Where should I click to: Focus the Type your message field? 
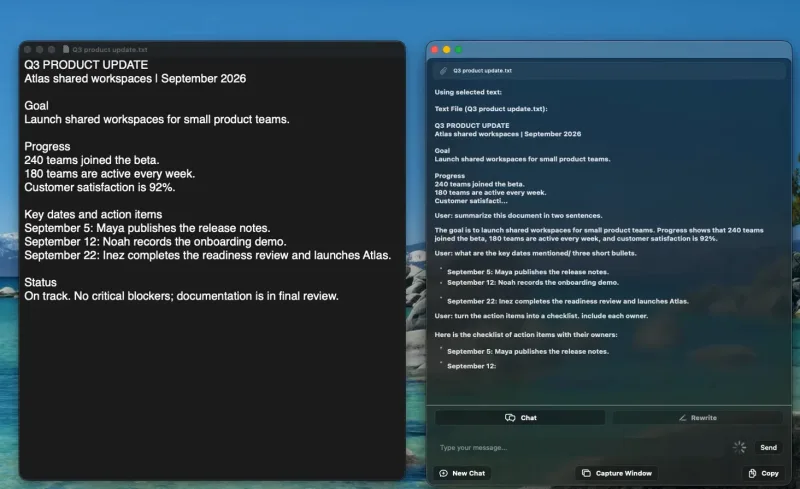click(582, 448)
